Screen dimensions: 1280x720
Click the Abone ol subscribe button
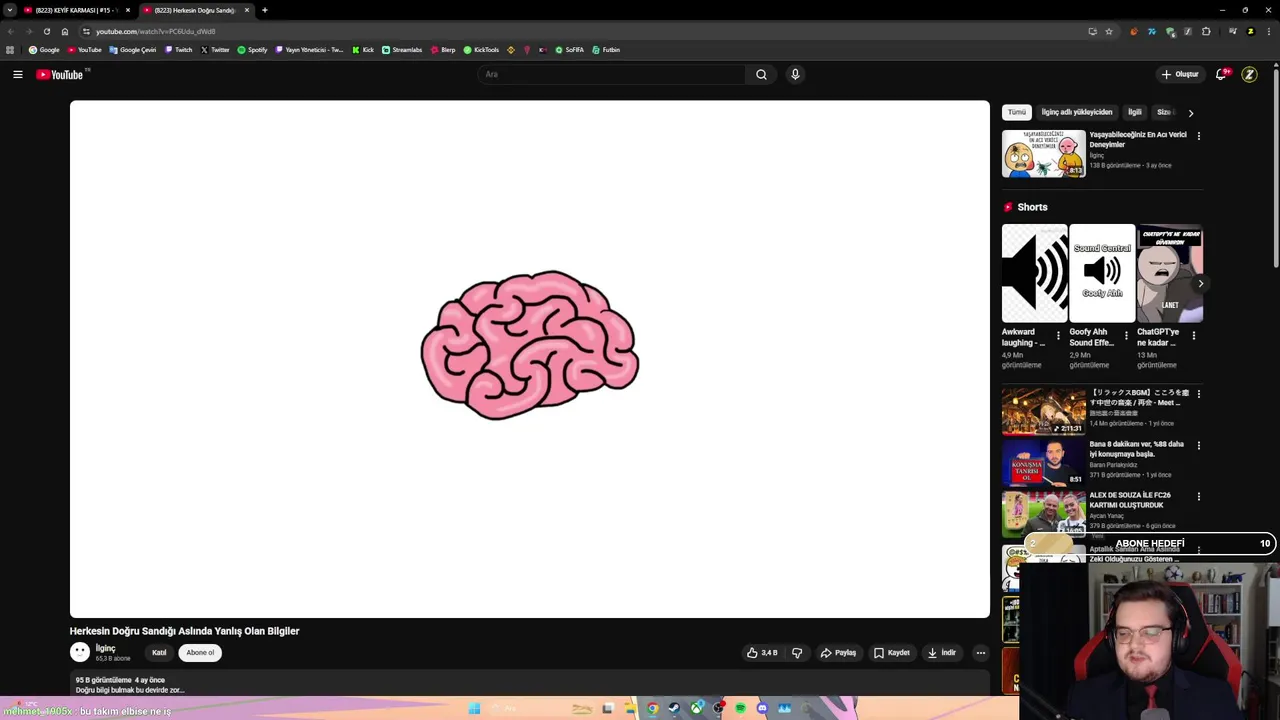click(200, 653)
